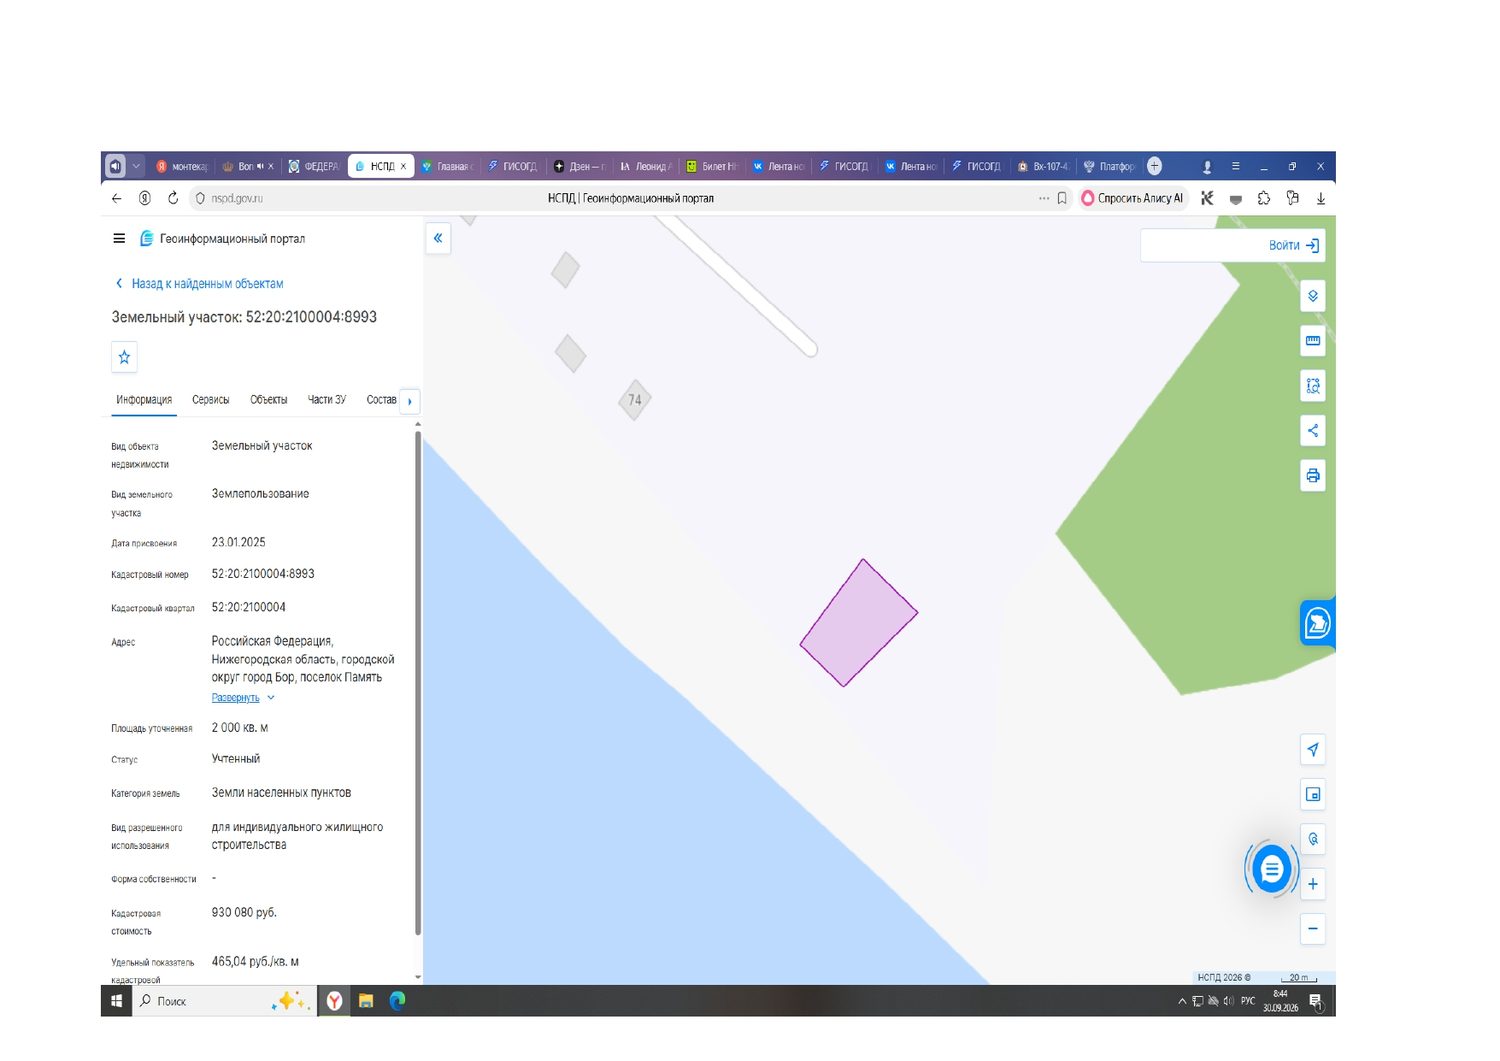Share the map via share icon

(1313, 431)
